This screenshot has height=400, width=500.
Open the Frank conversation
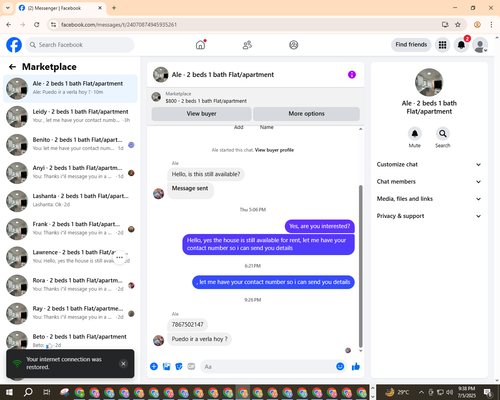[x=70, y=229]
